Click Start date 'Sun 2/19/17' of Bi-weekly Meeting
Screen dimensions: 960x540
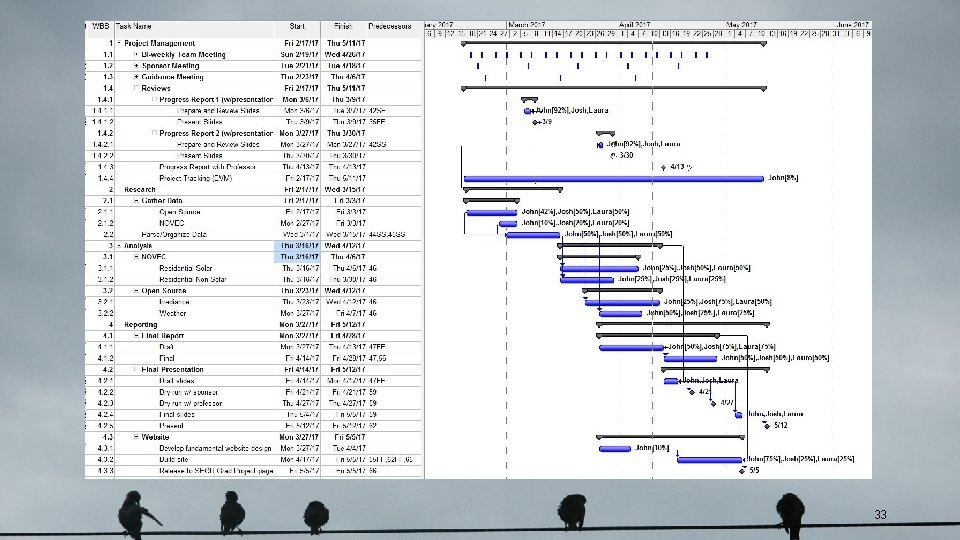299,54
